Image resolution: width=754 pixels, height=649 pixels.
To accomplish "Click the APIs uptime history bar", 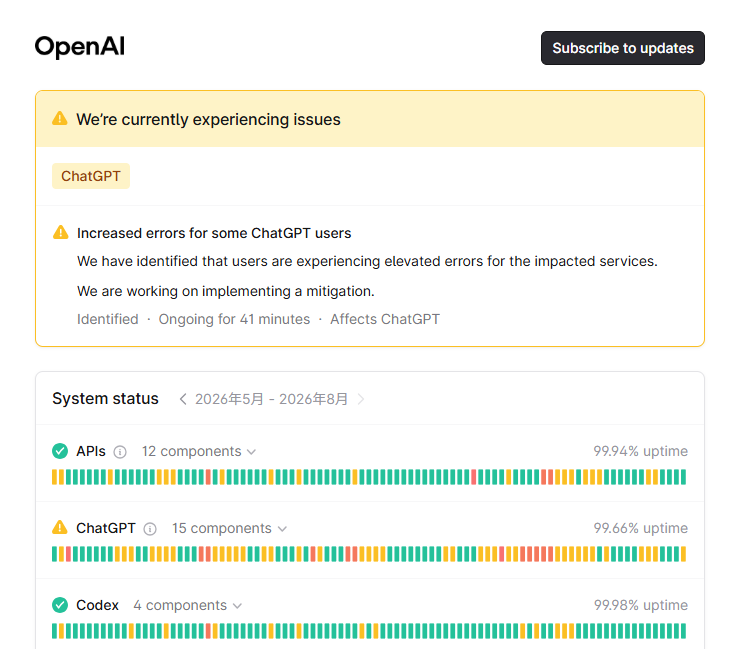I will [369, 477].
